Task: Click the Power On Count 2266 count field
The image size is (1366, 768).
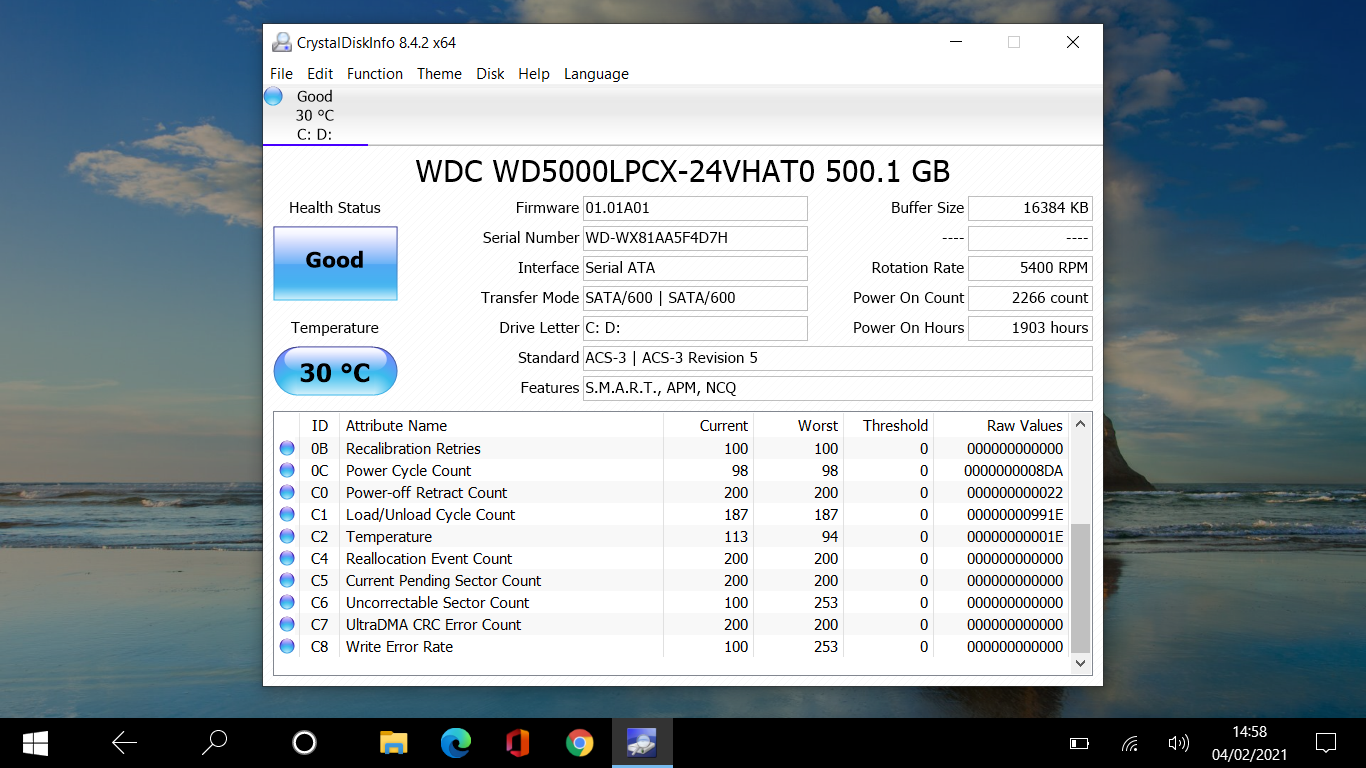Action: (1030, 298)
